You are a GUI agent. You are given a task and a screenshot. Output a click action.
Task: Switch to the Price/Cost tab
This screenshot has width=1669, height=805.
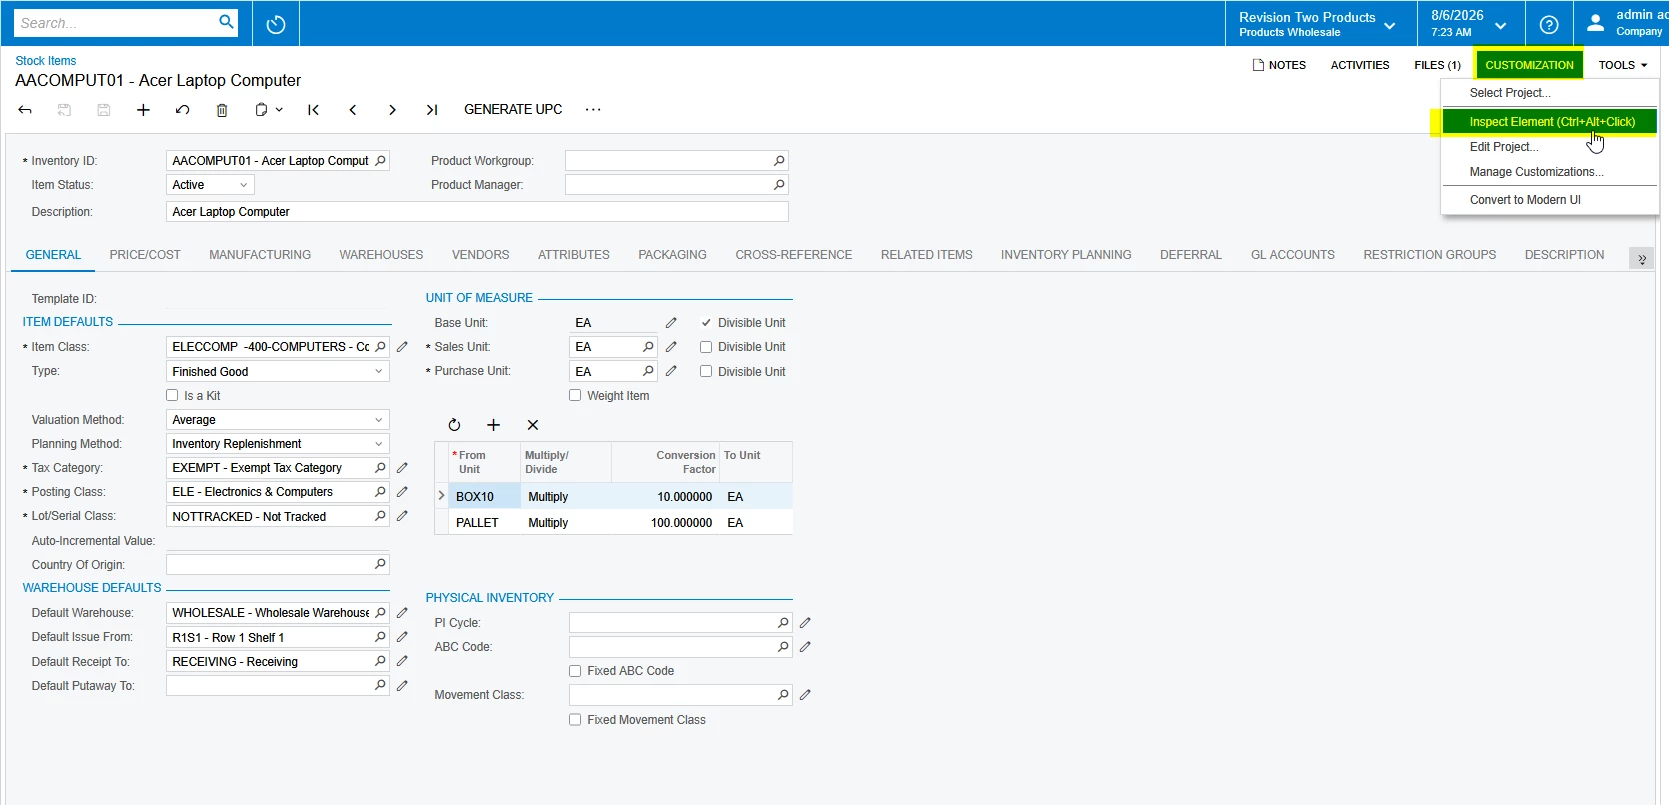[145, 255]
